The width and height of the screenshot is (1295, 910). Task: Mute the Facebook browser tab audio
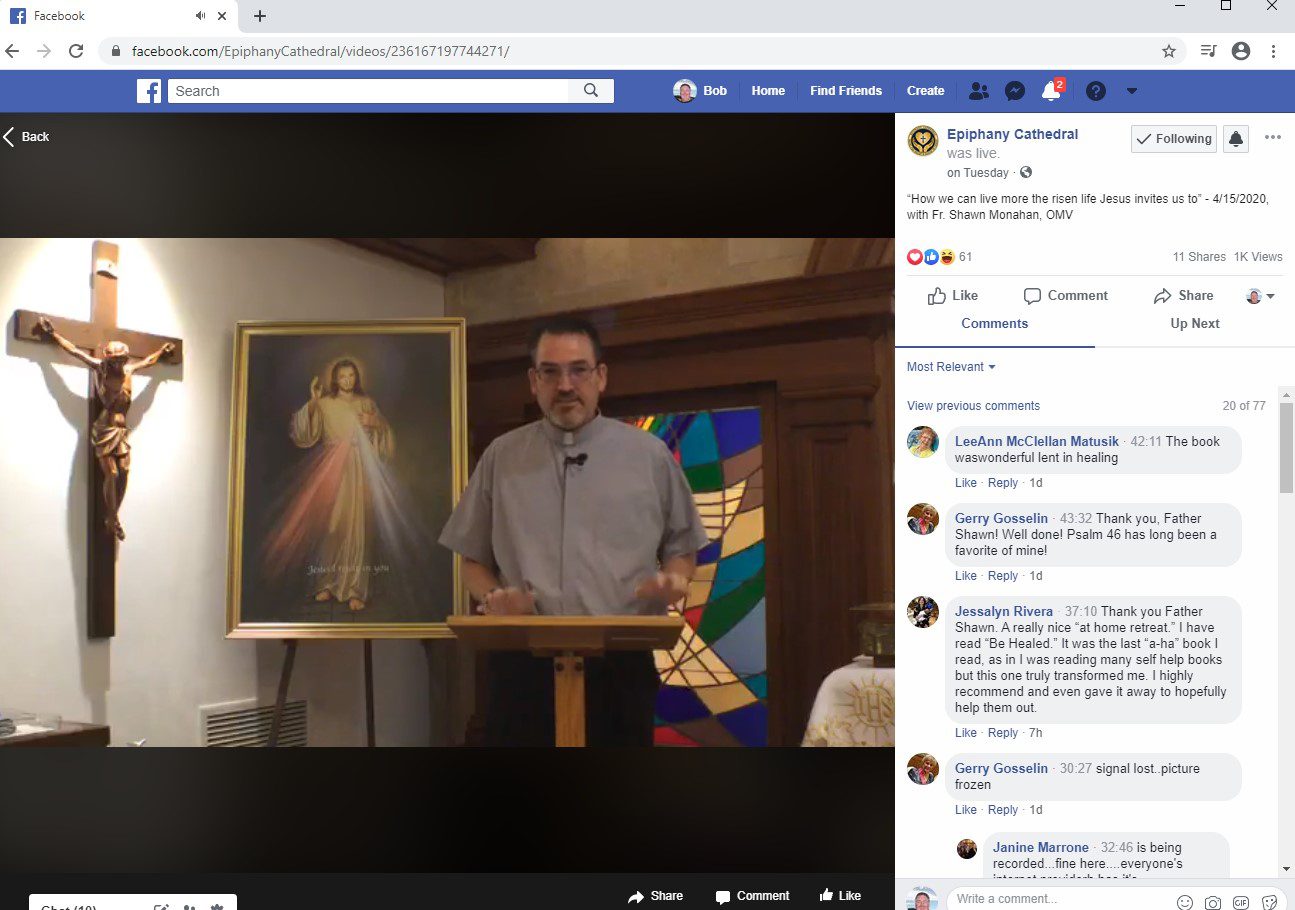(x=200, y=16)
